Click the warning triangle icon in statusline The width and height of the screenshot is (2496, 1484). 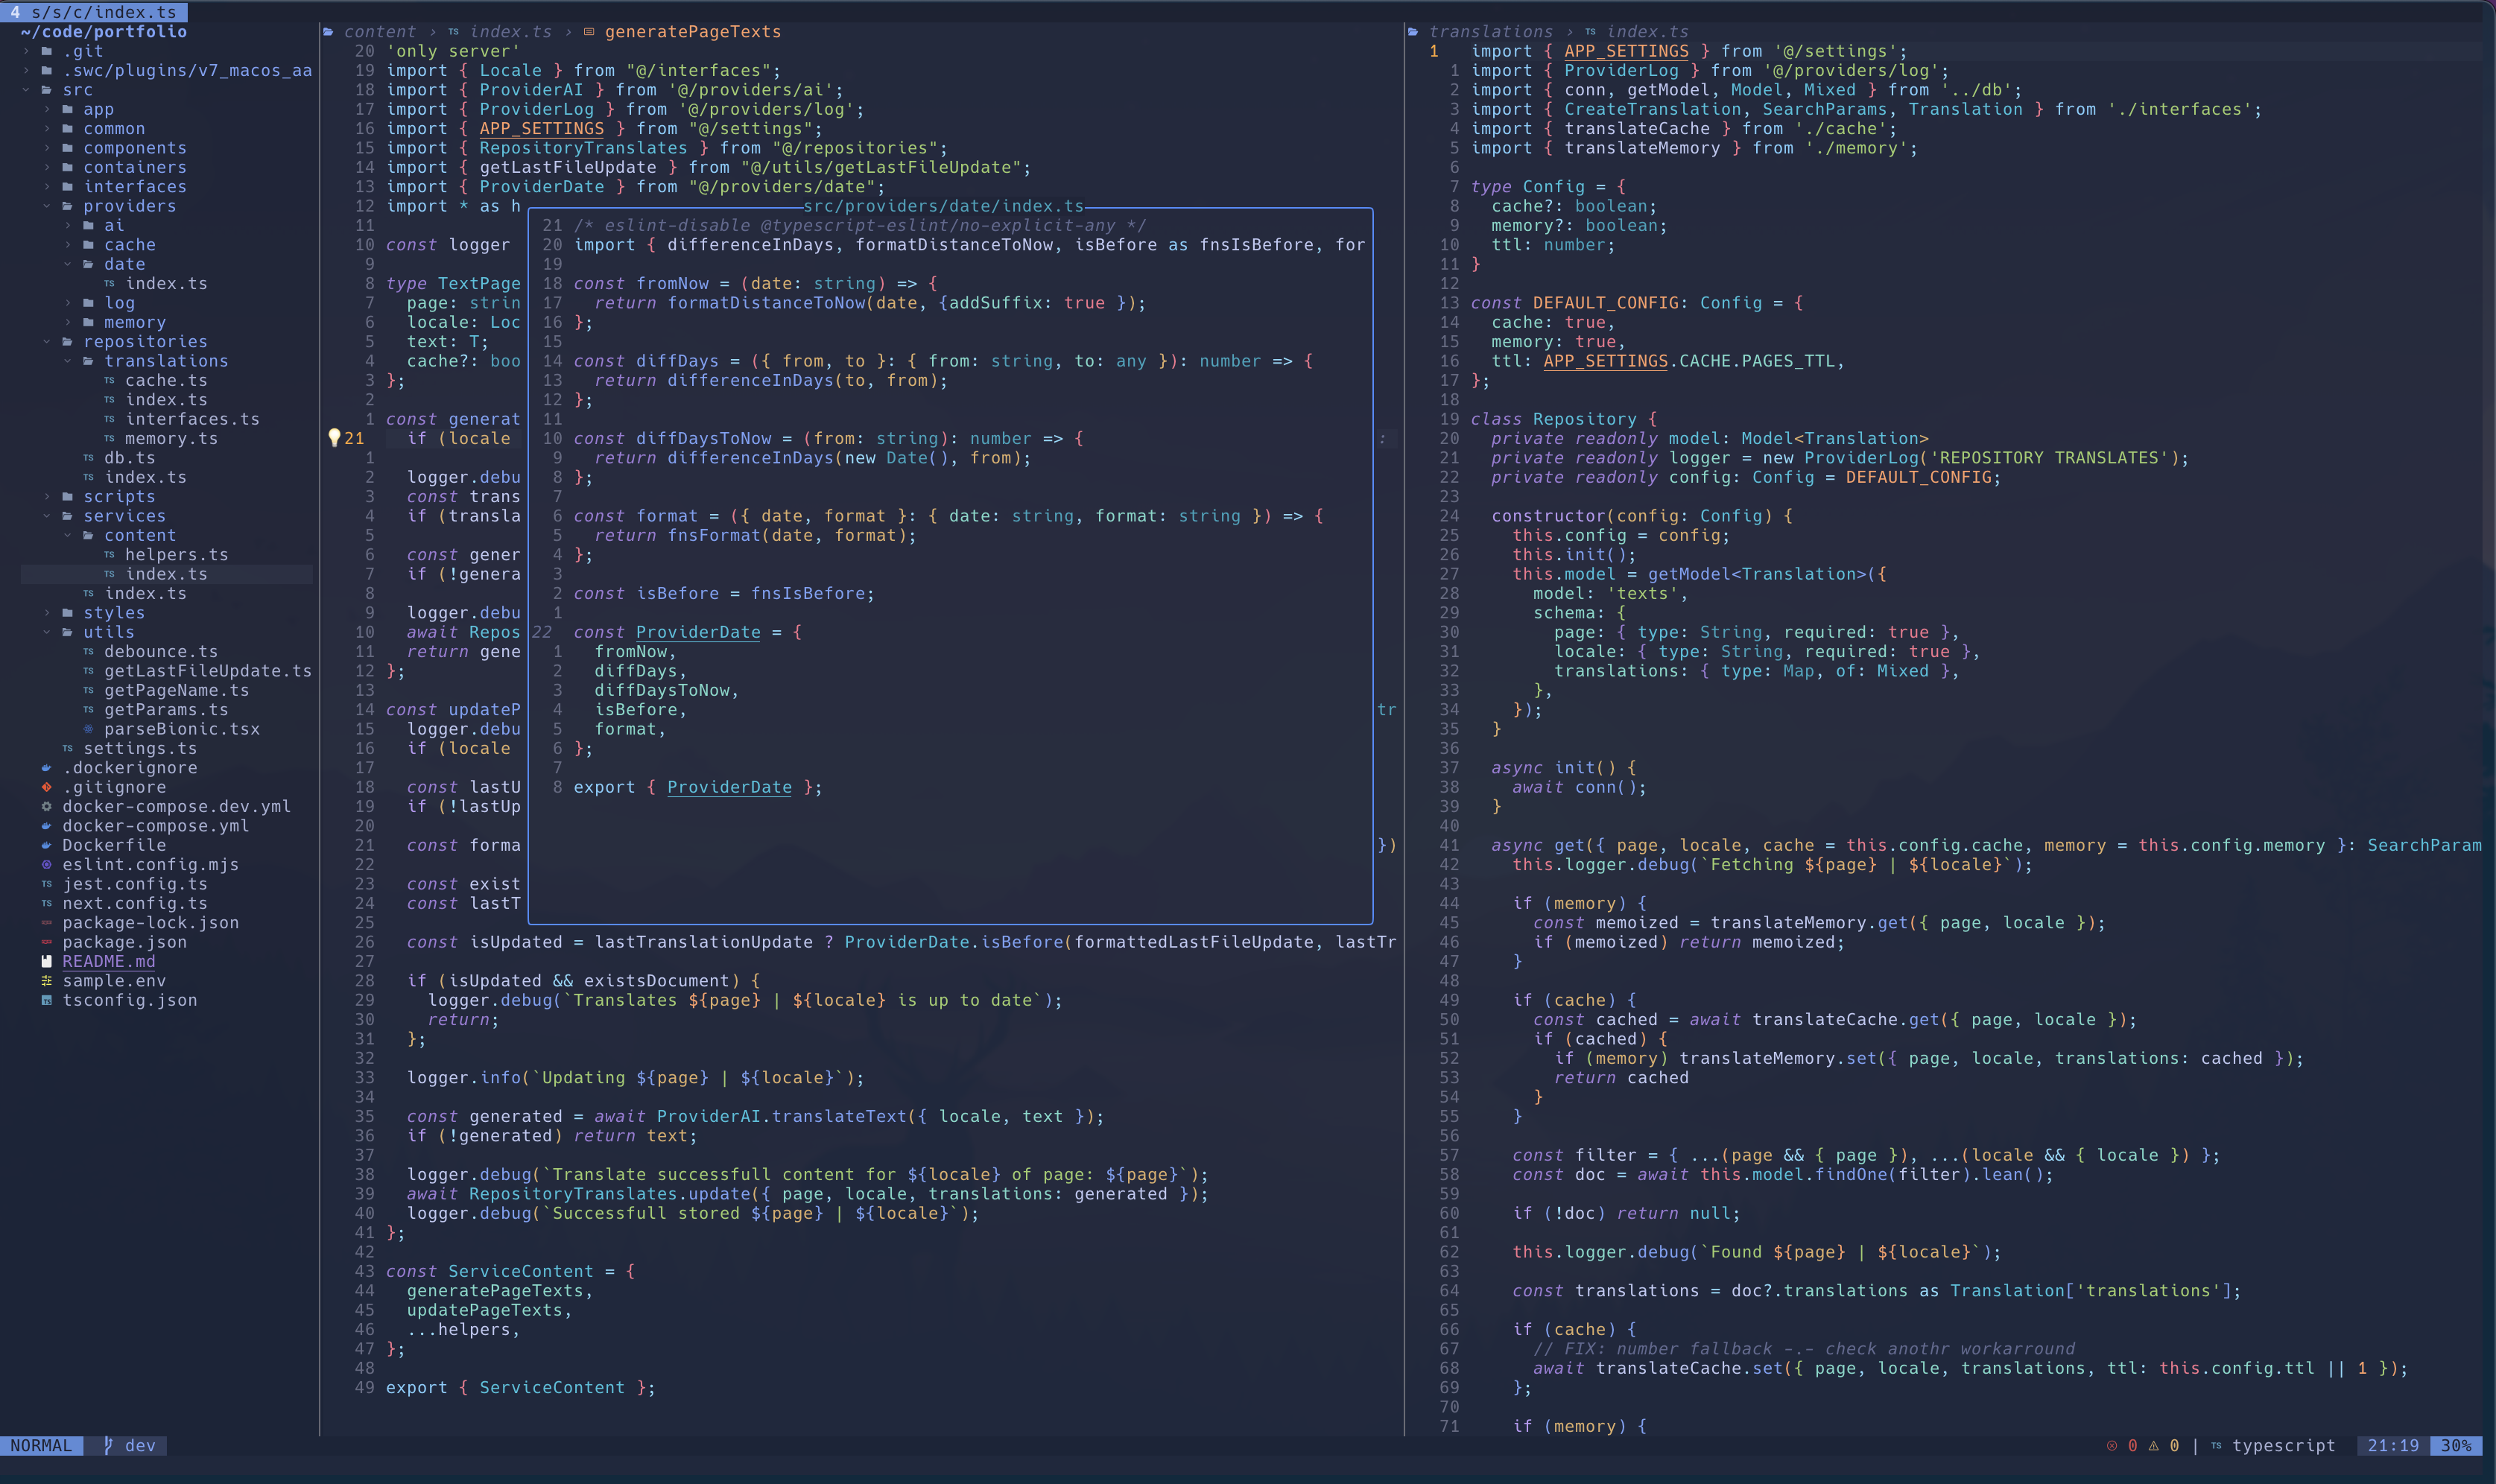click(x=2153, y=1446)
